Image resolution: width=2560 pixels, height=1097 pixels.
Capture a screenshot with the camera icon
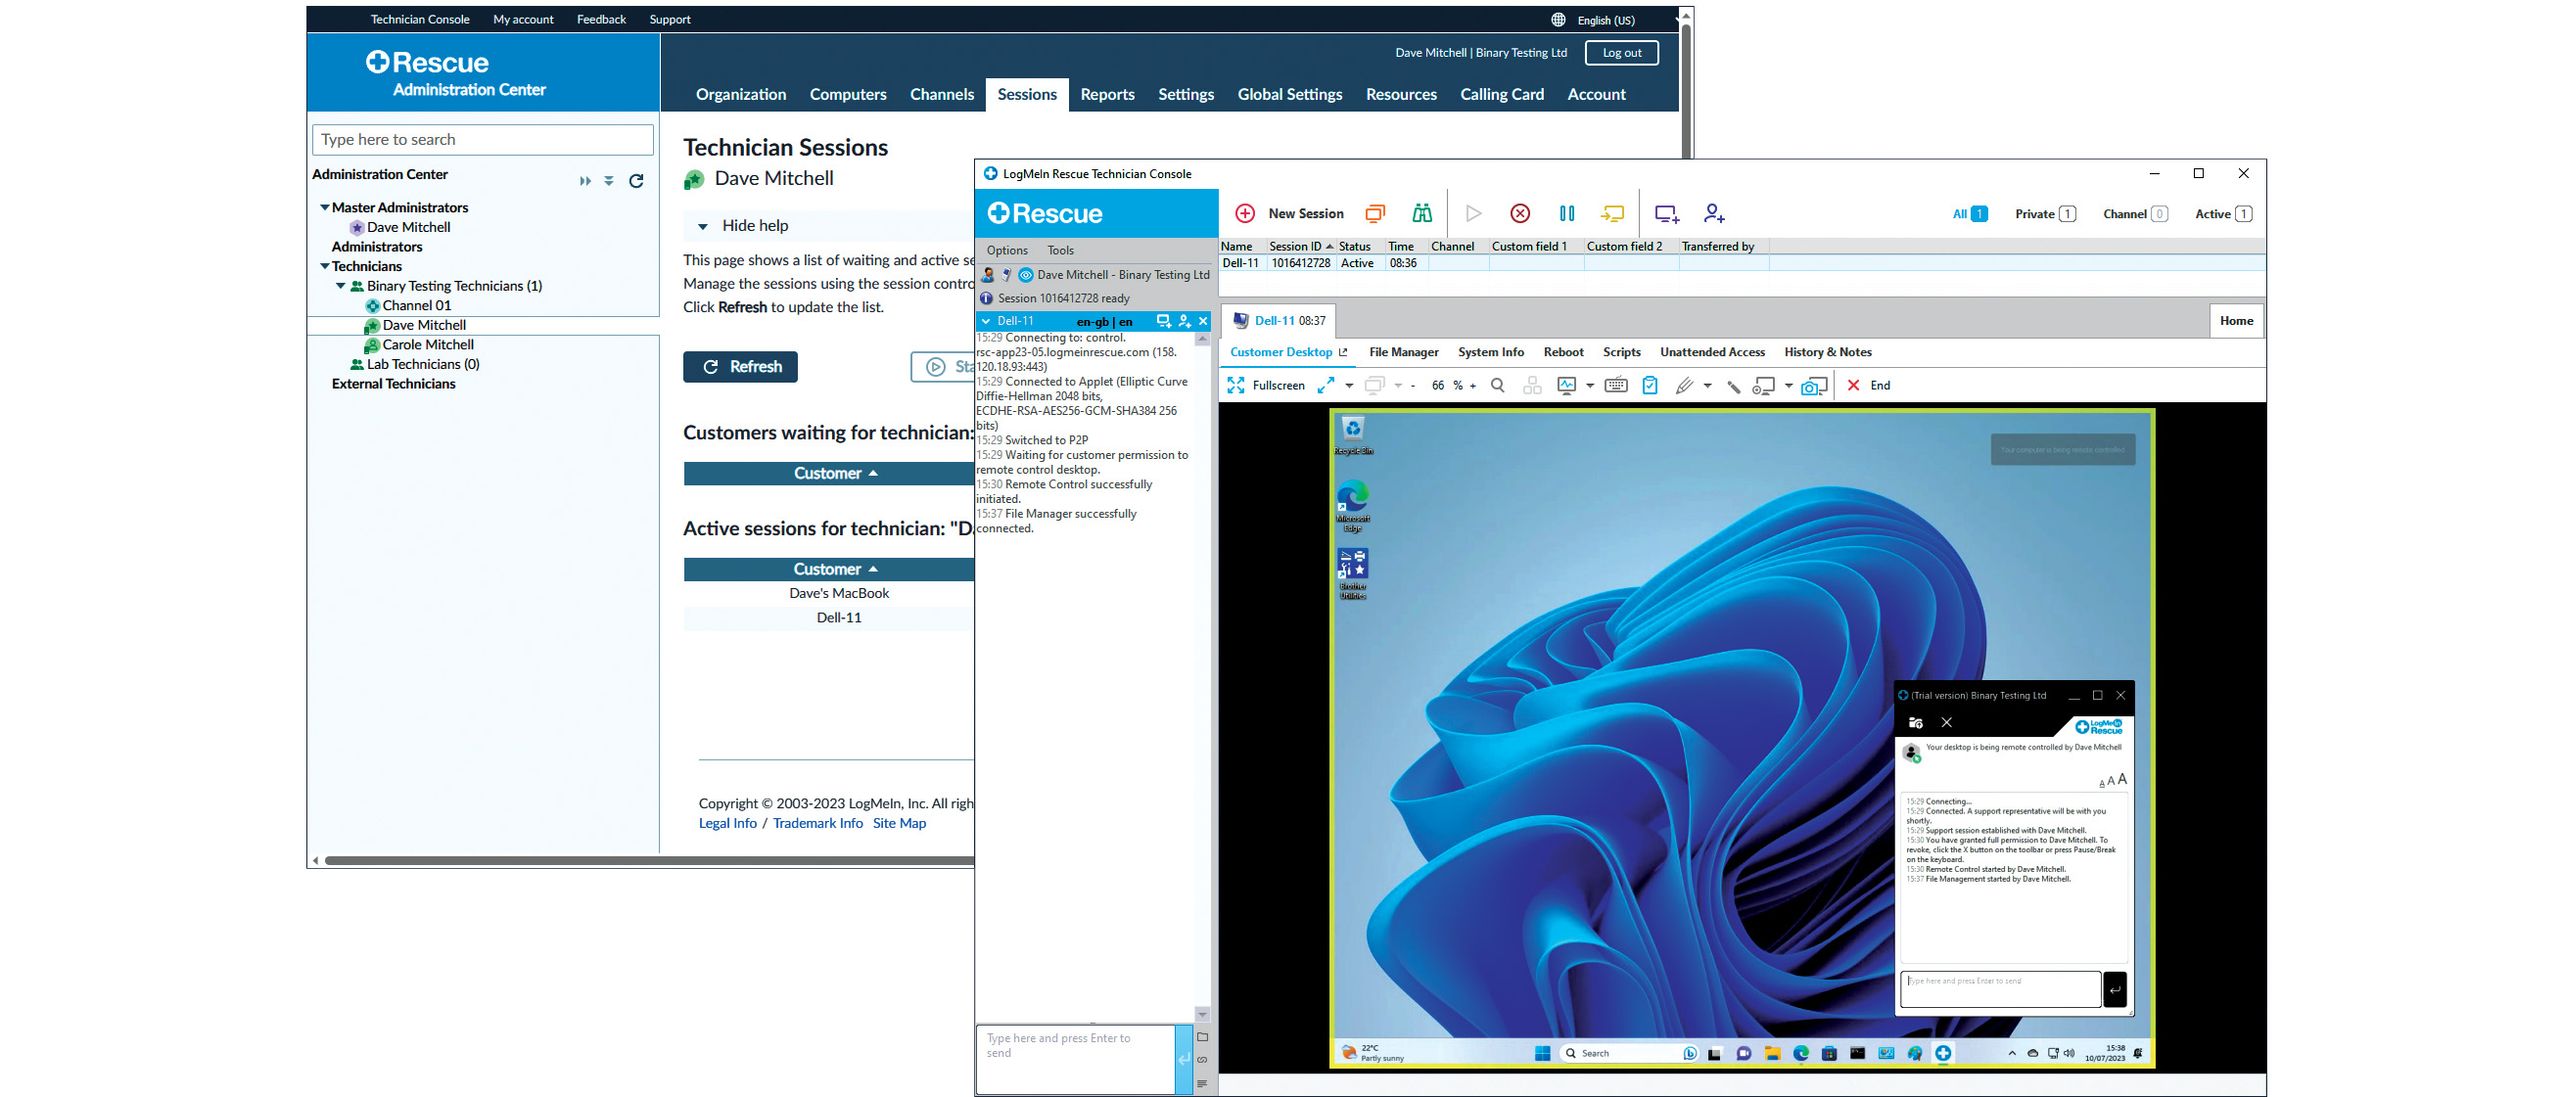[x=1814, y=385]
